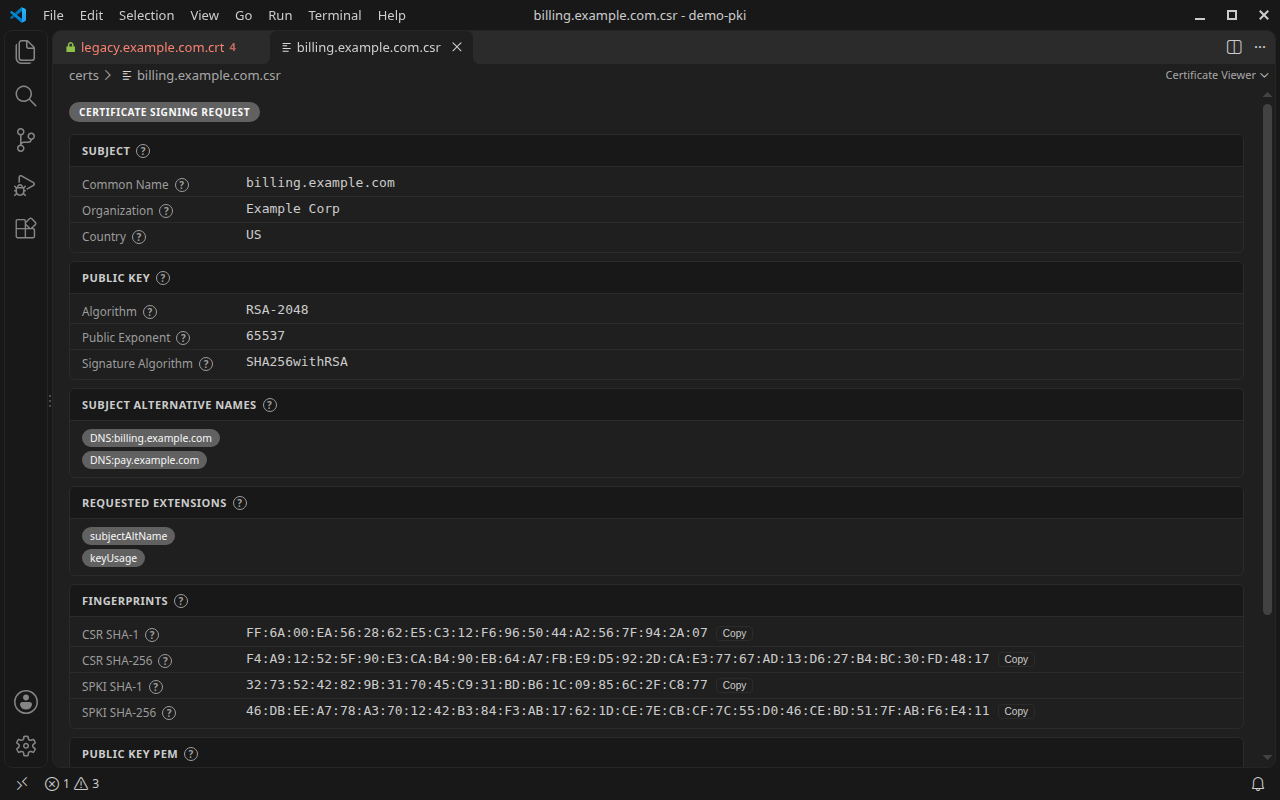
Task: Click help icon next to PUBLIC KEY heading
Action: (163, 278)
